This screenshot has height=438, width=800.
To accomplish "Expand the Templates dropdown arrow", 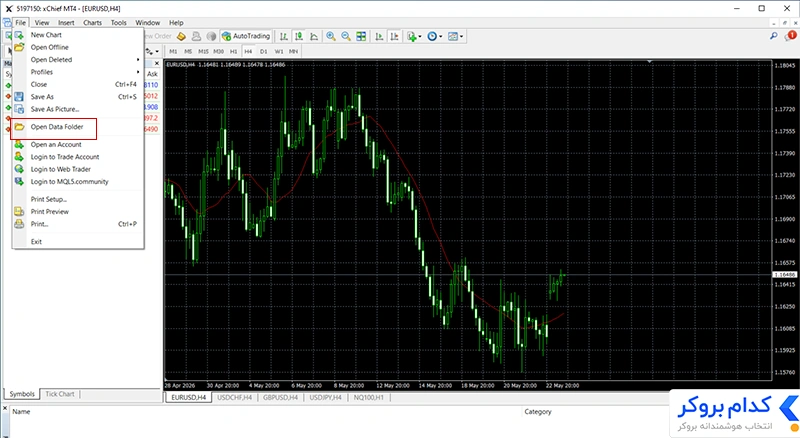I will 461,36.
